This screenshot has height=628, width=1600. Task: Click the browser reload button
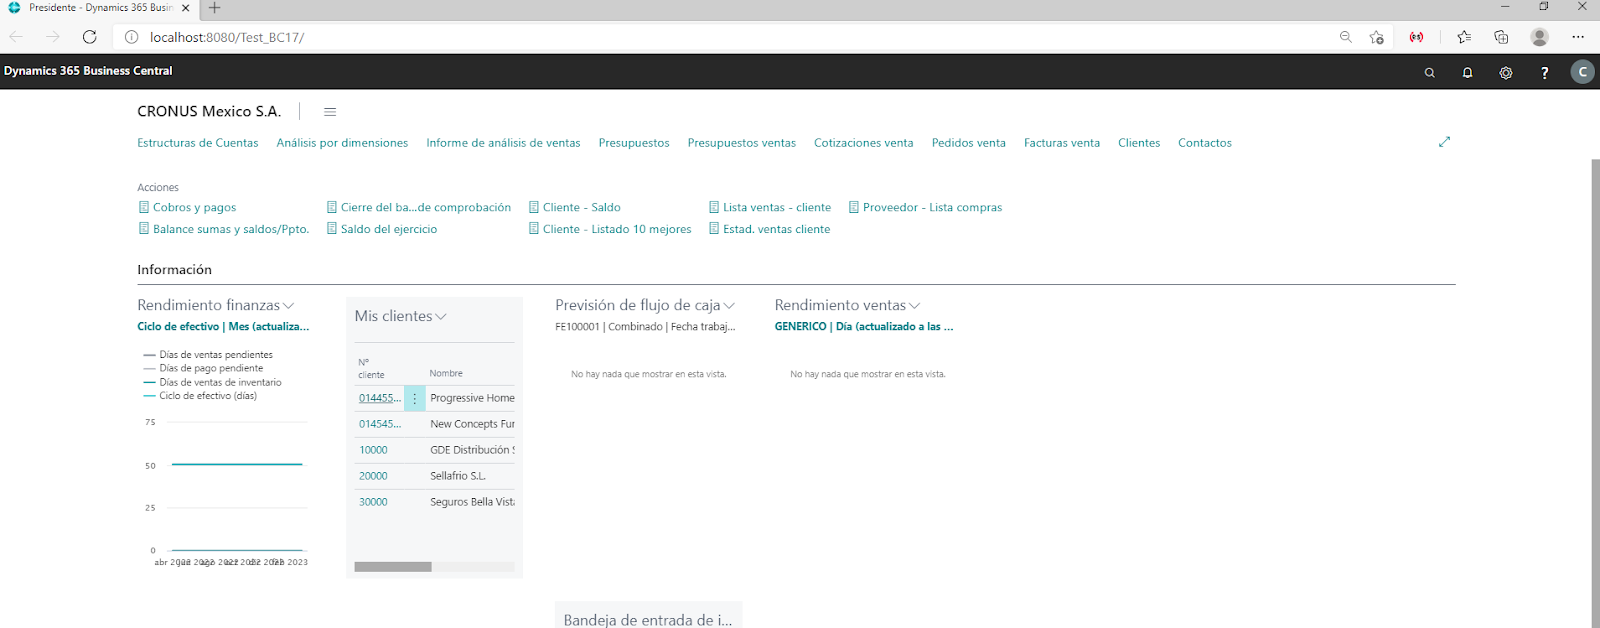click(90, 37)
